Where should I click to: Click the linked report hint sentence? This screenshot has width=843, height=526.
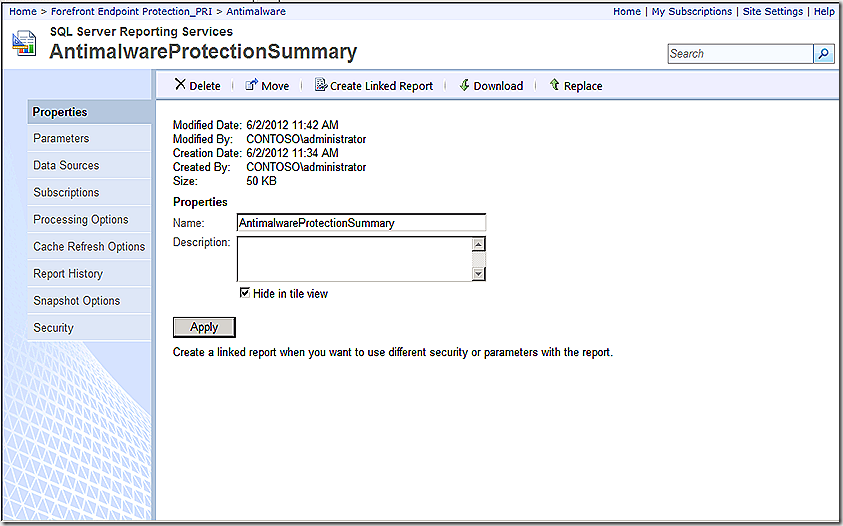tap(392, 352)
